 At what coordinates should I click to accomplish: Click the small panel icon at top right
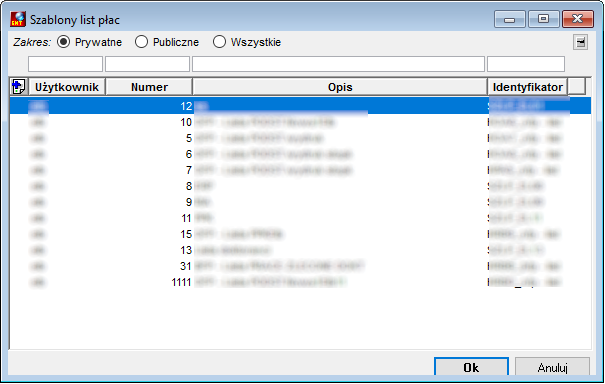(580, 42)
